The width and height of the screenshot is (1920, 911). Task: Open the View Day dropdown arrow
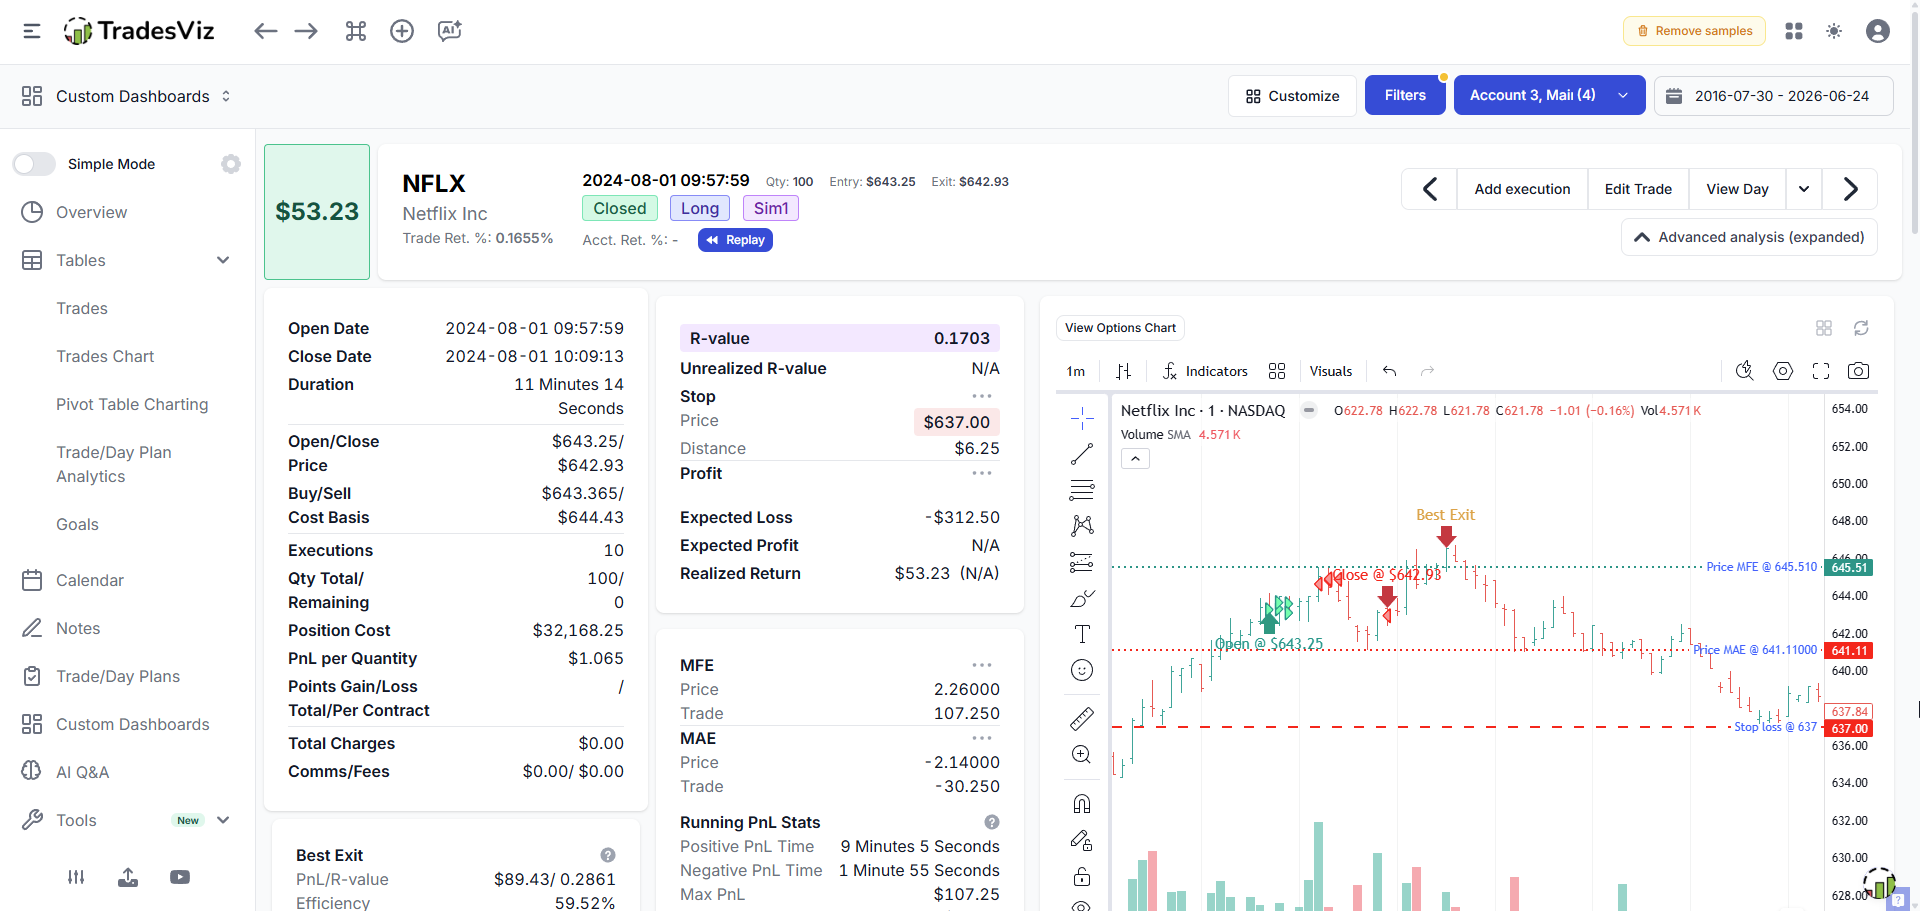[x=1804, y=189]
